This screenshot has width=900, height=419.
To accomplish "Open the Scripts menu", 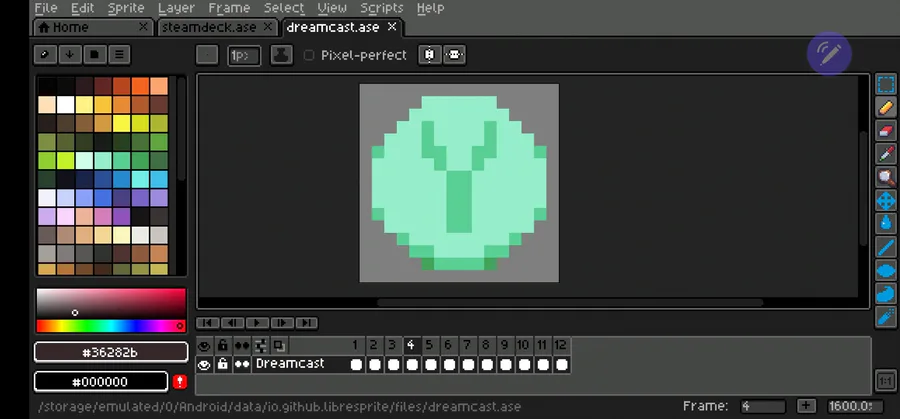I will pos(382,8).
